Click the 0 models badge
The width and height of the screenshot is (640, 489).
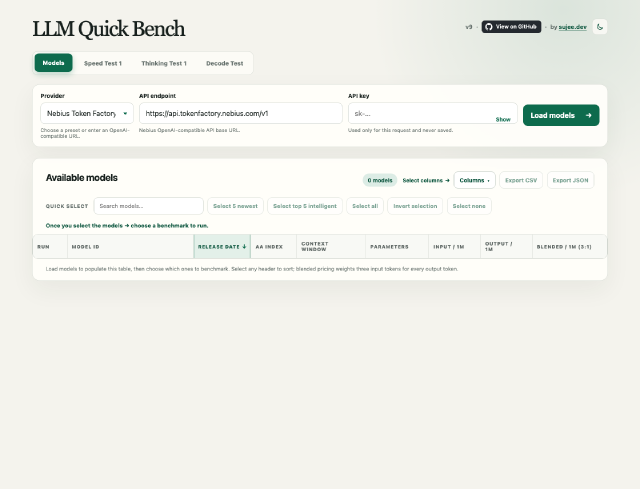click(x=380, y=180)
